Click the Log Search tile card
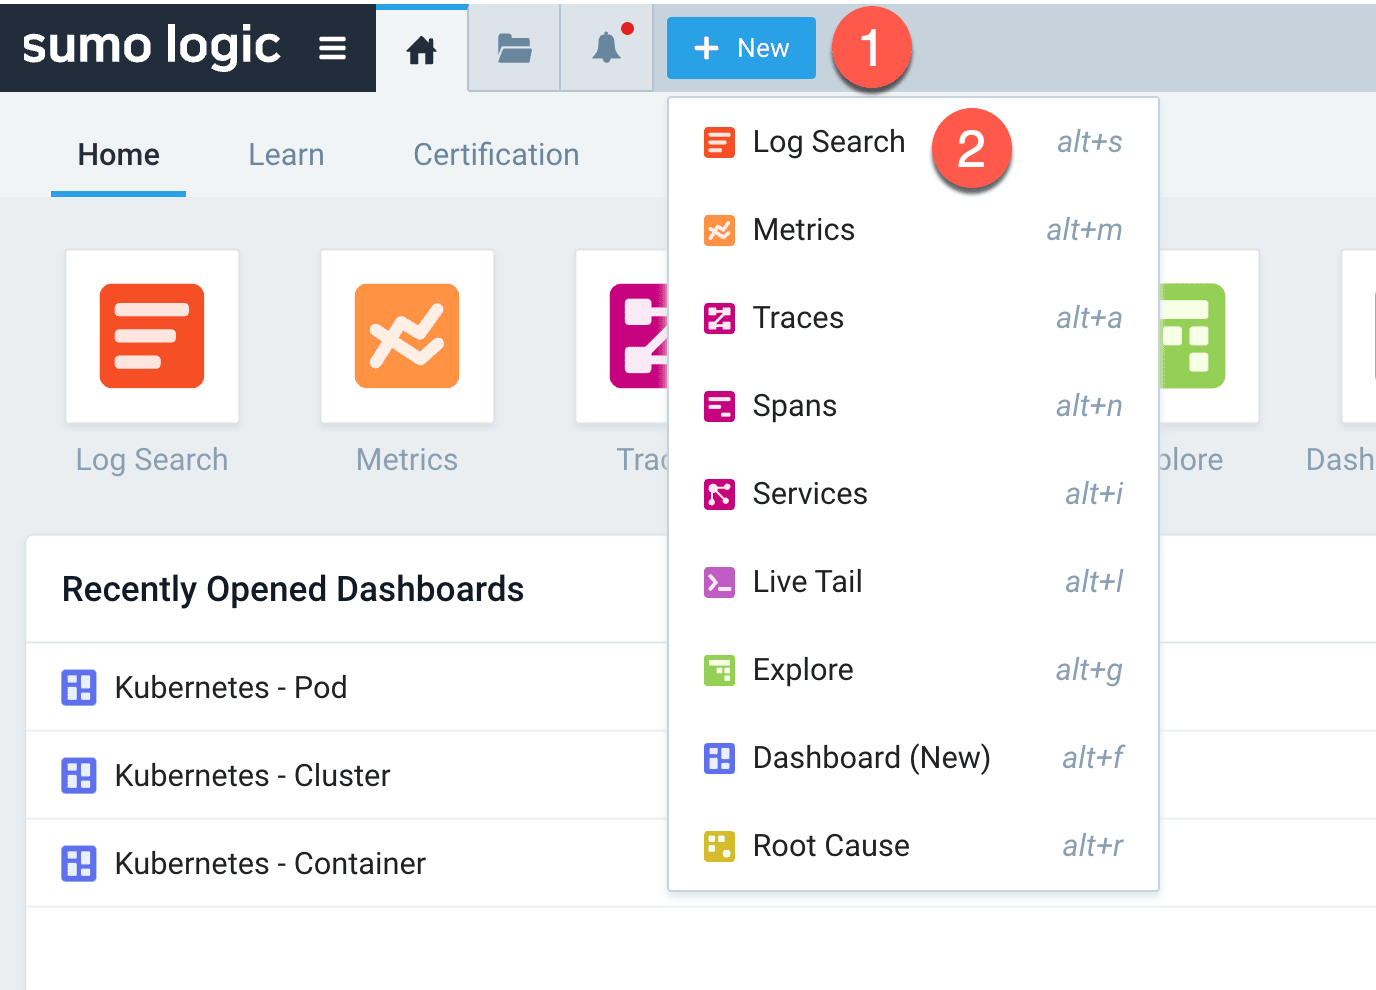This screenshot has height=990, width=1376. [x=151, y=336]
